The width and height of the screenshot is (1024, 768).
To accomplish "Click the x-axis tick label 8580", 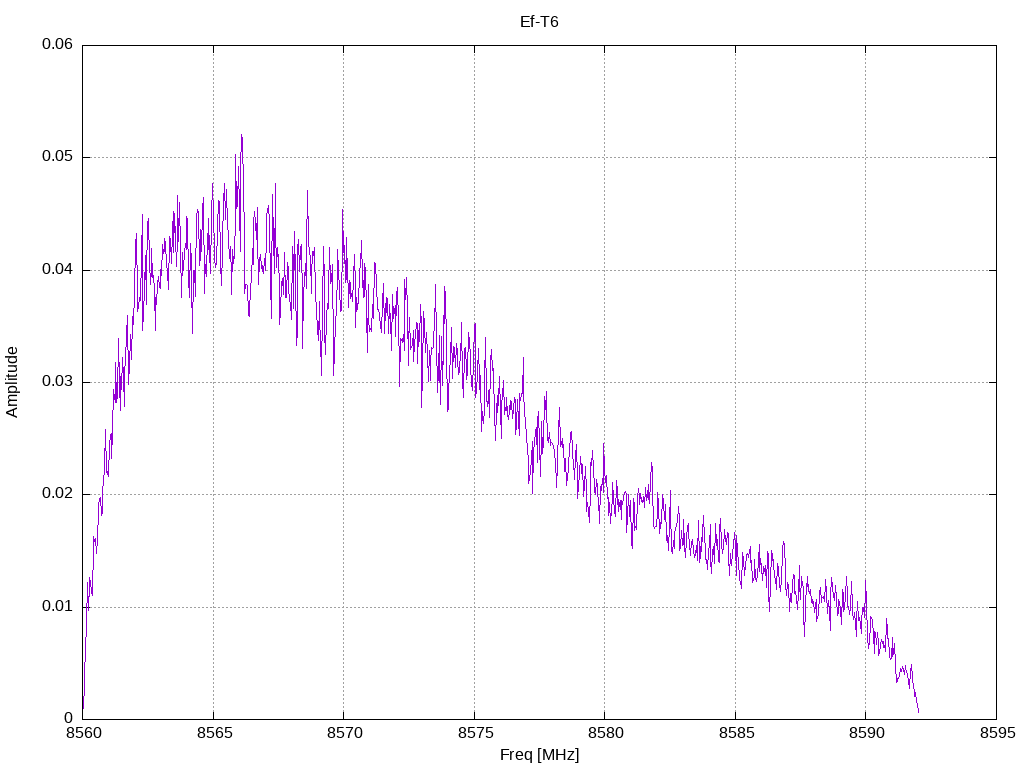I will tap(605, 733).
